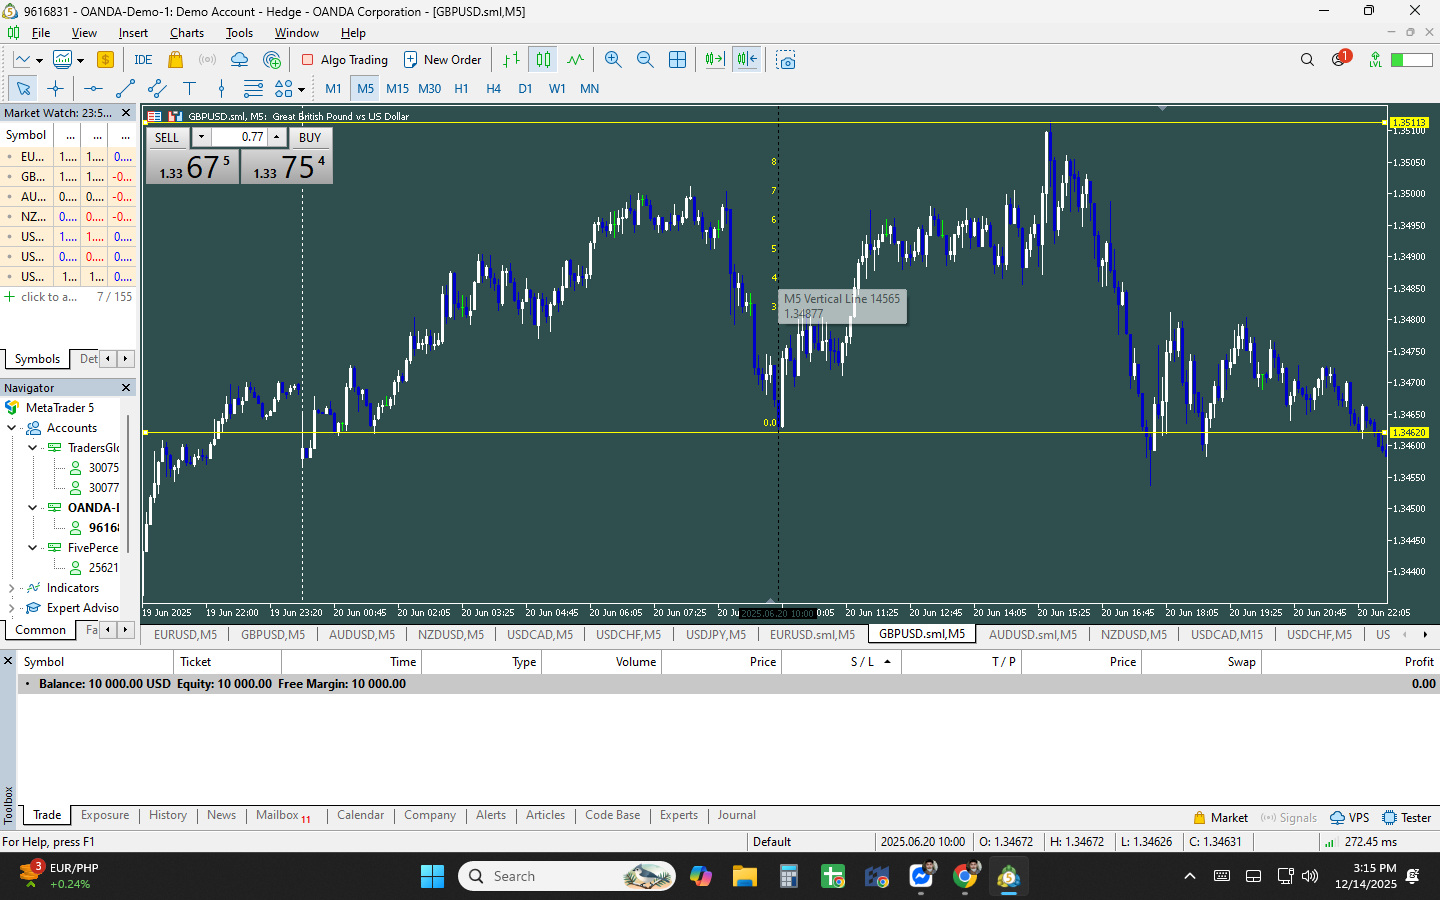Draw a horizontal line on the chart
This screenshot has height=900, width=1440.
tap(93, 89)
